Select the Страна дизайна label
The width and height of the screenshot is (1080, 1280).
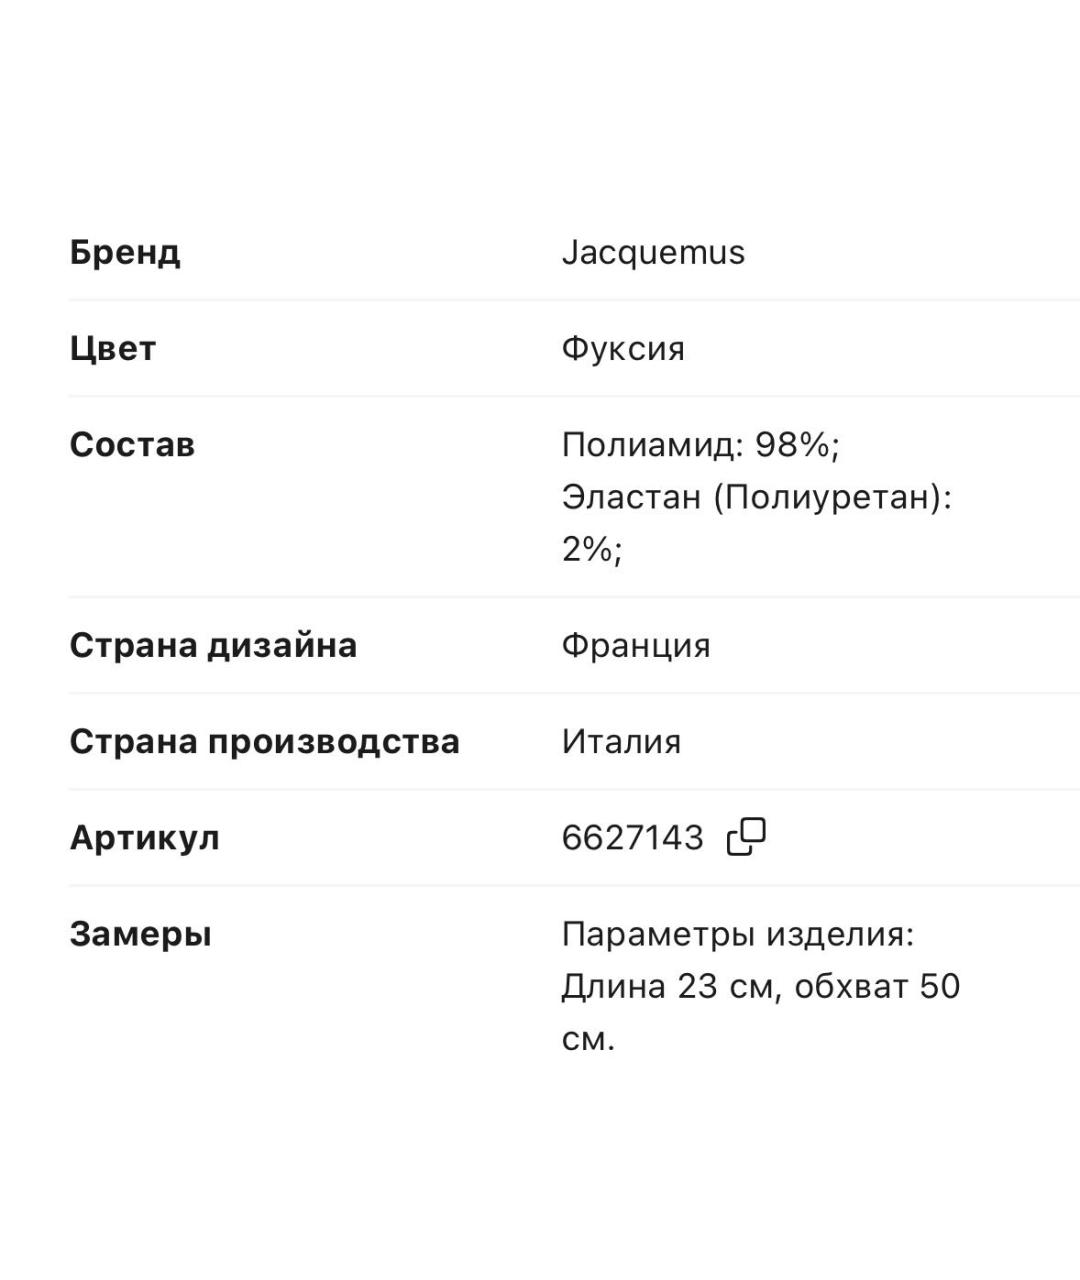tap(213, 645)
